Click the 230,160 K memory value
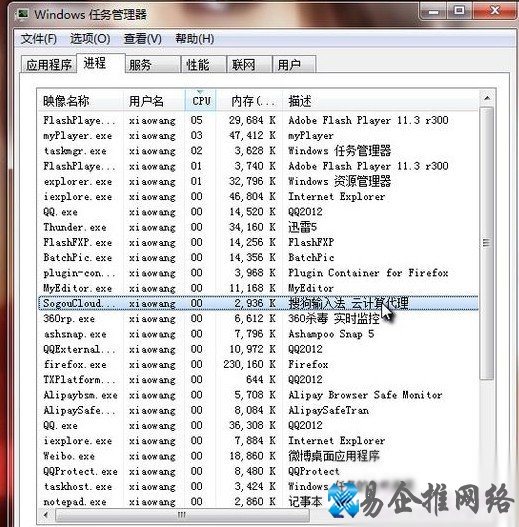 pyautogui.click(x=249, y=365)
